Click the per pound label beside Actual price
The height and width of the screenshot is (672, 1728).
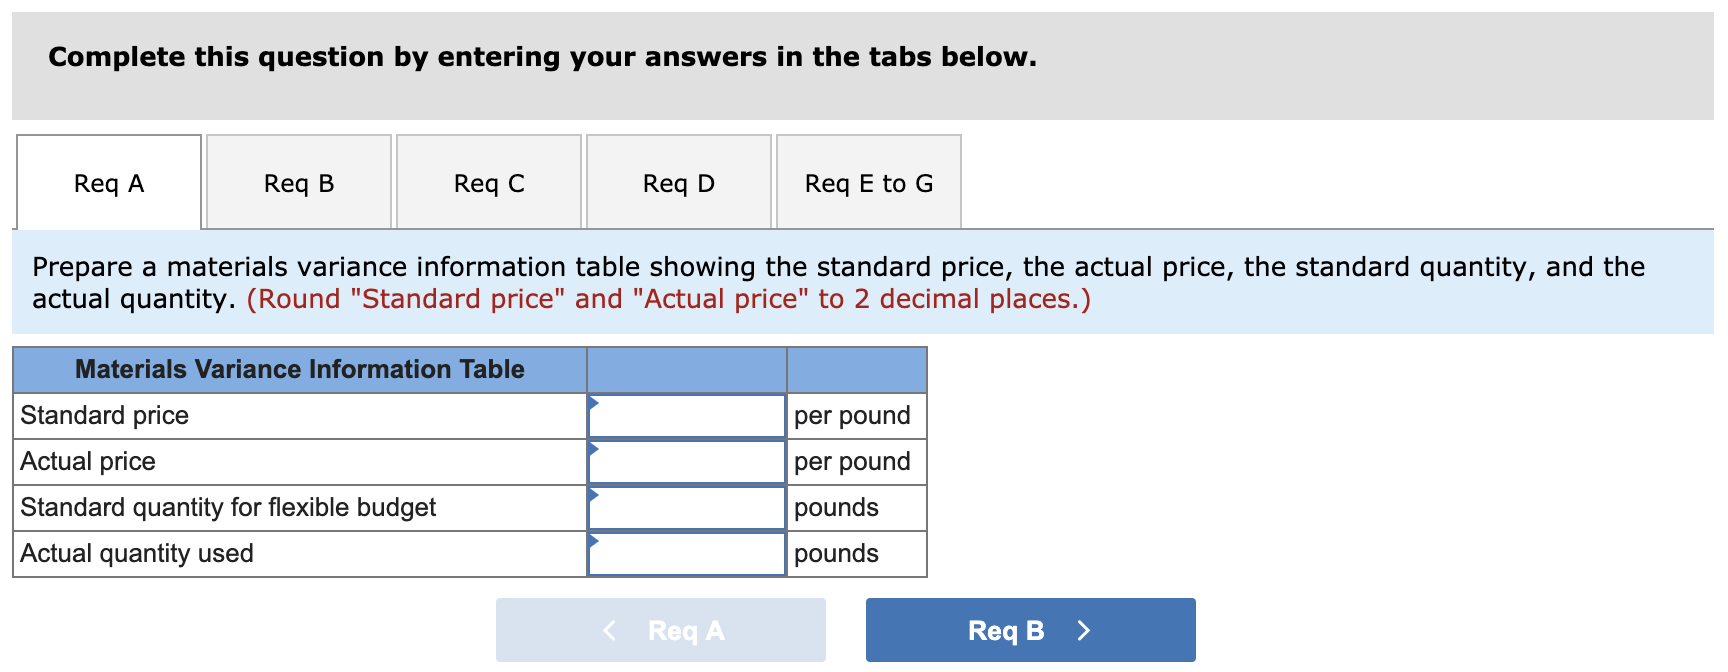(x=851, y=461)
